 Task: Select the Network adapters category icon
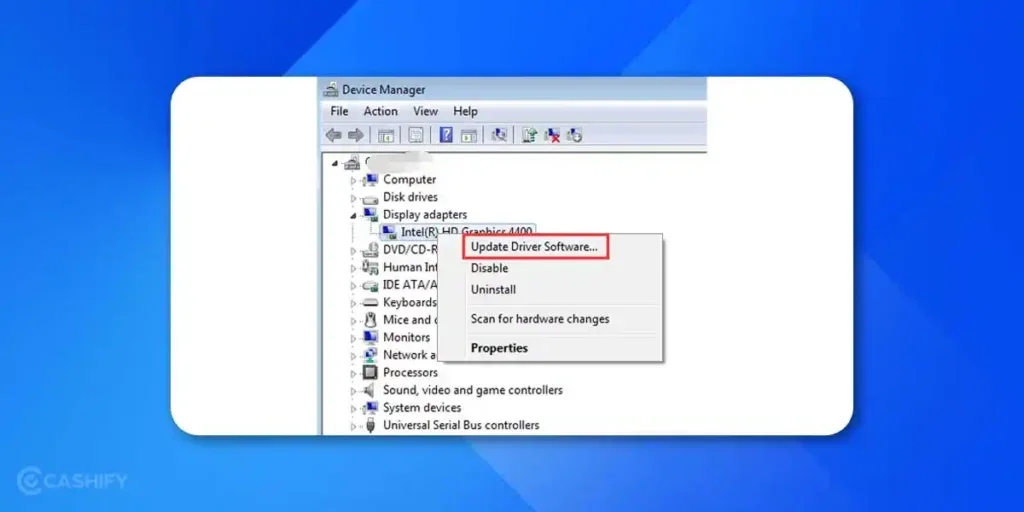370,355
